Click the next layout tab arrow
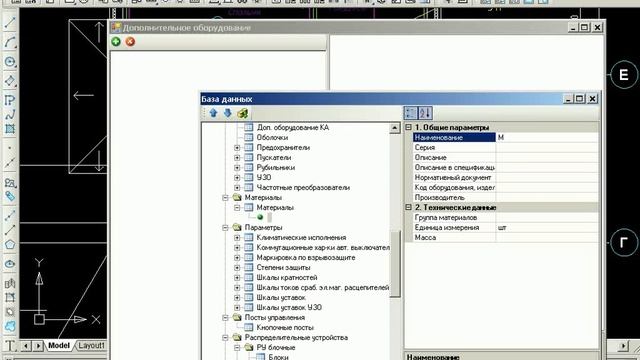 38,346
